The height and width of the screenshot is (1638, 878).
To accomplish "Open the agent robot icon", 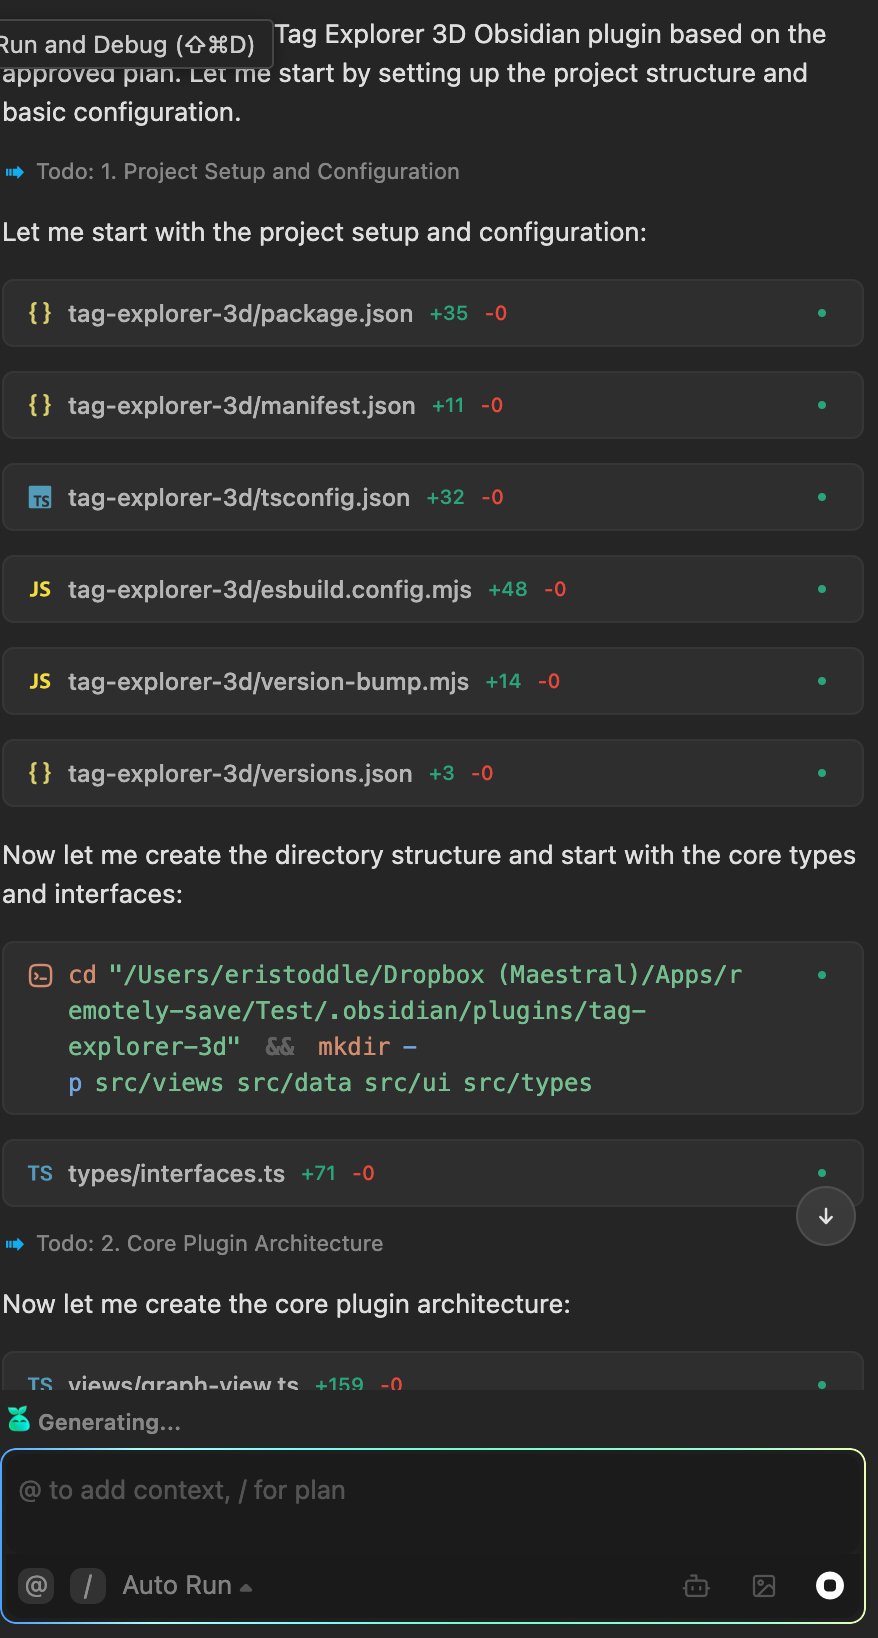I will (696, 1586).
